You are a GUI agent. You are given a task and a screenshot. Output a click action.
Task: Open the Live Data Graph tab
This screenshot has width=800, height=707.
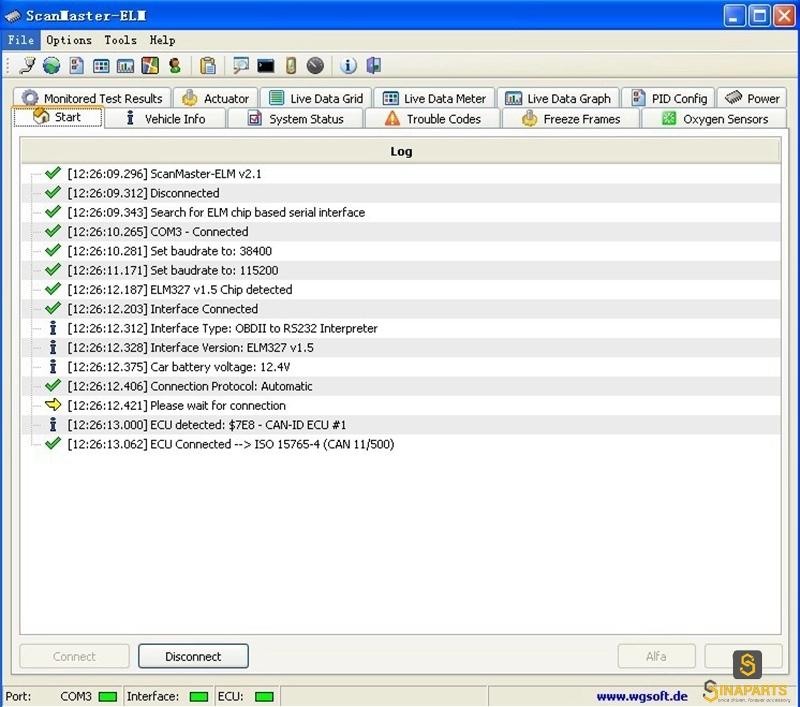point(558,98)
